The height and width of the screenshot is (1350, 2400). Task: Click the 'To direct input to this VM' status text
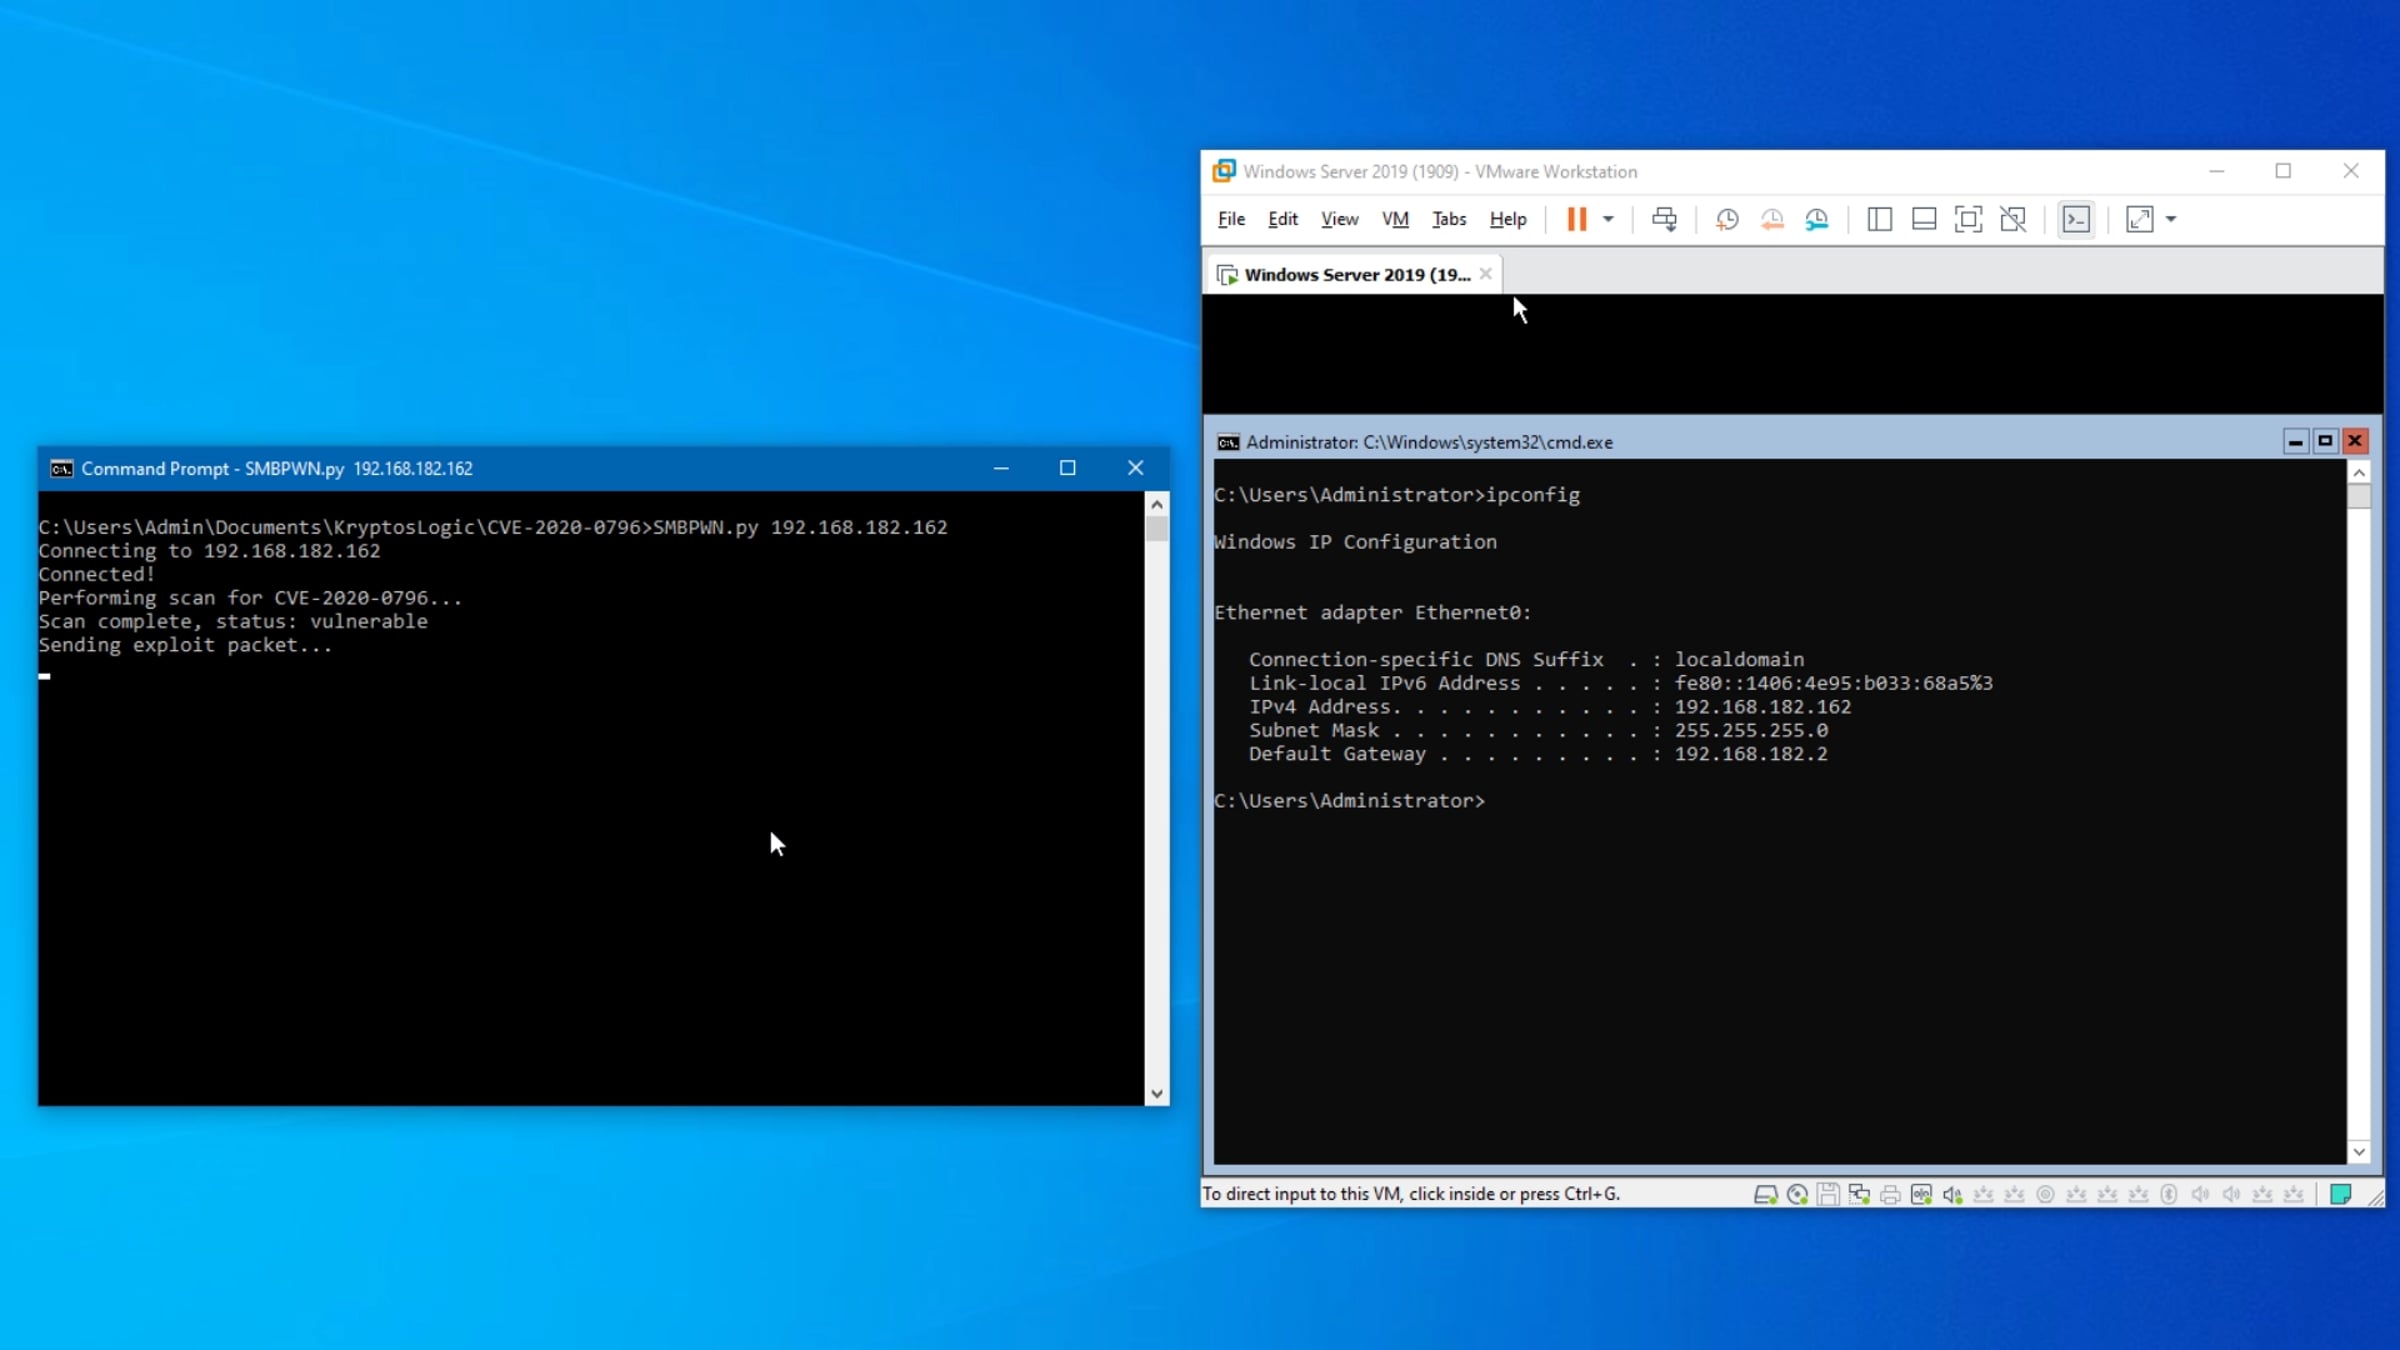coord(1411,1194)
